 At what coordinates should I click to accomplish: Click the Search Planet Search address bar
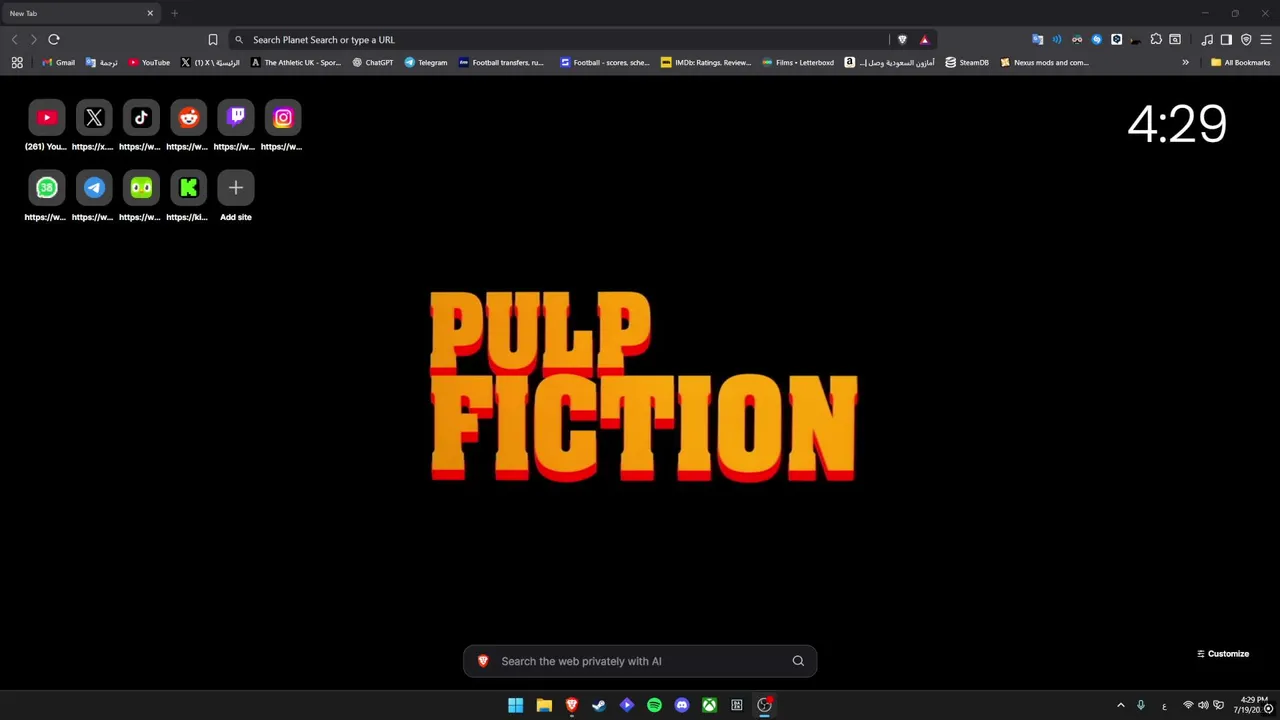point(560,40)
